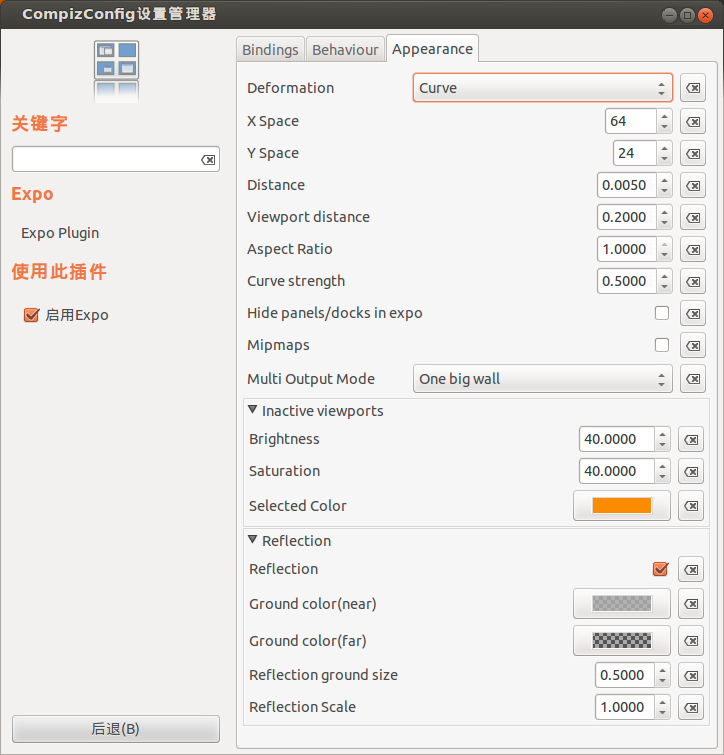Open the Selected Color orange swatch
Image resolution: width=724 pixels, height=755 pixels.
(621, 506)
